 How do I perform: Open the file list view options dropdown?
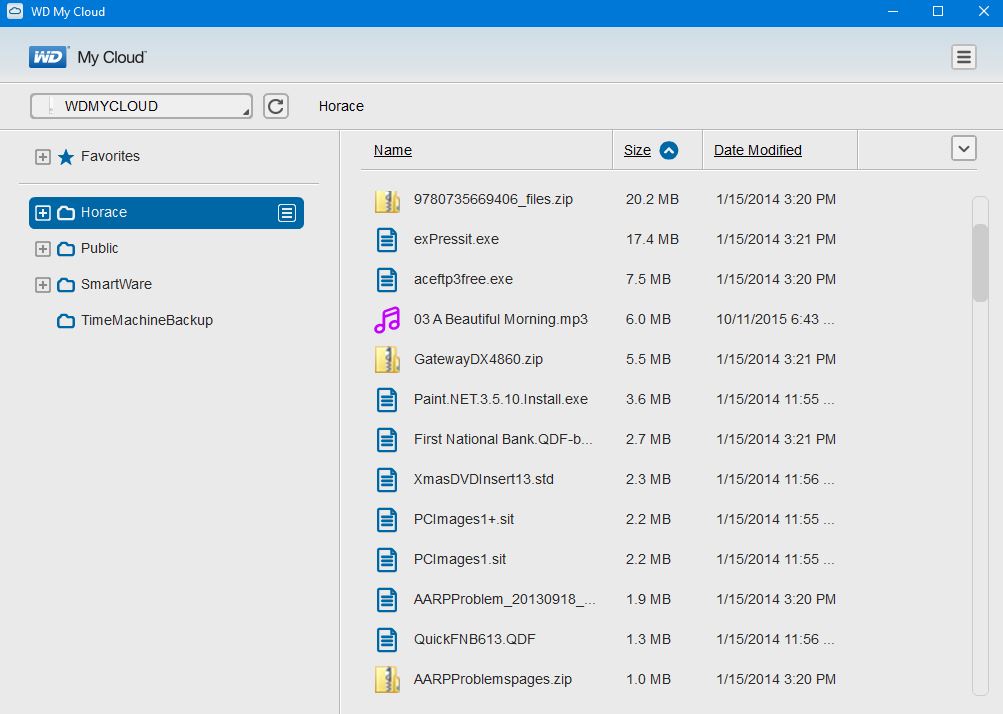(963, 148)
